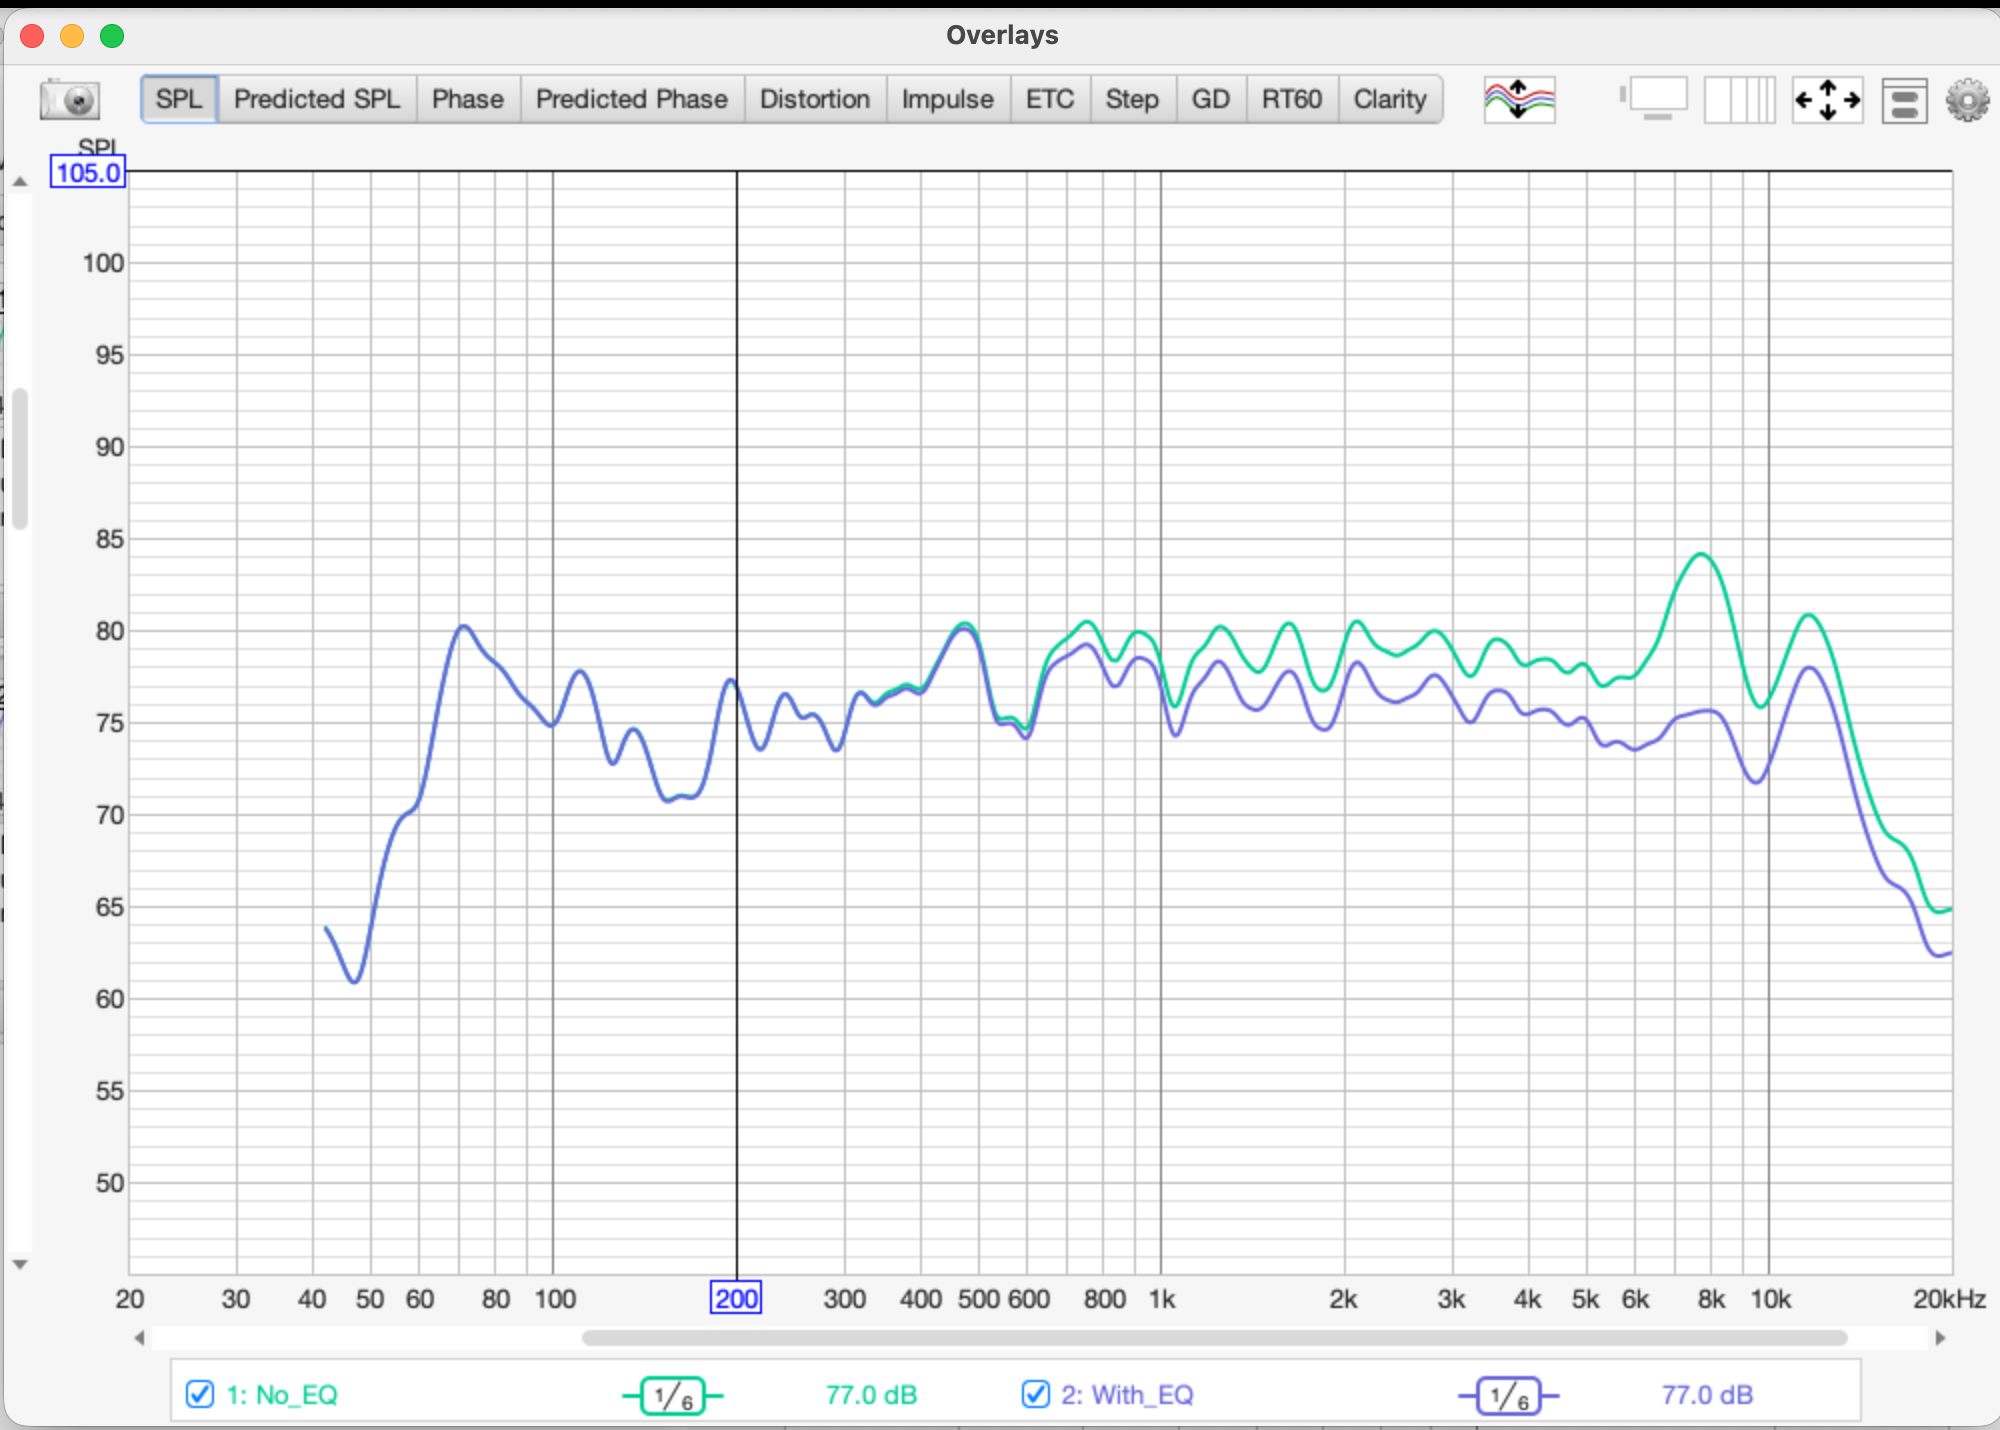This screenshot has height=1430, width=2000.
Task: Open settings with the gear icon
Action: 1967,100
